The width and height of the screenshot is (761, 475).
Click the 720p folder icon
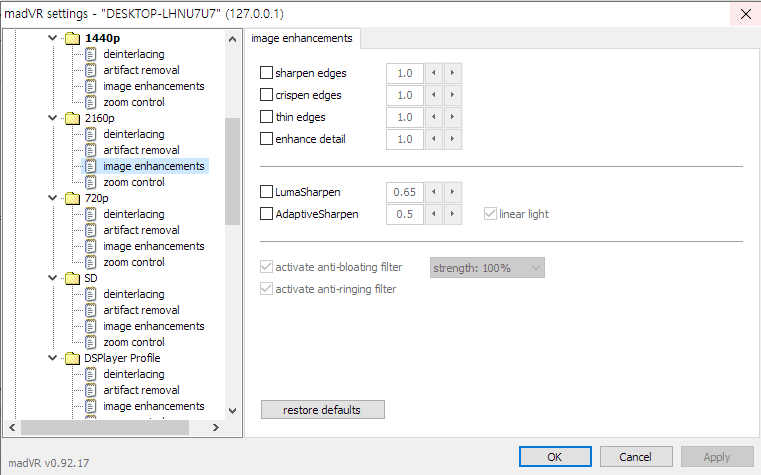(72, 198)
